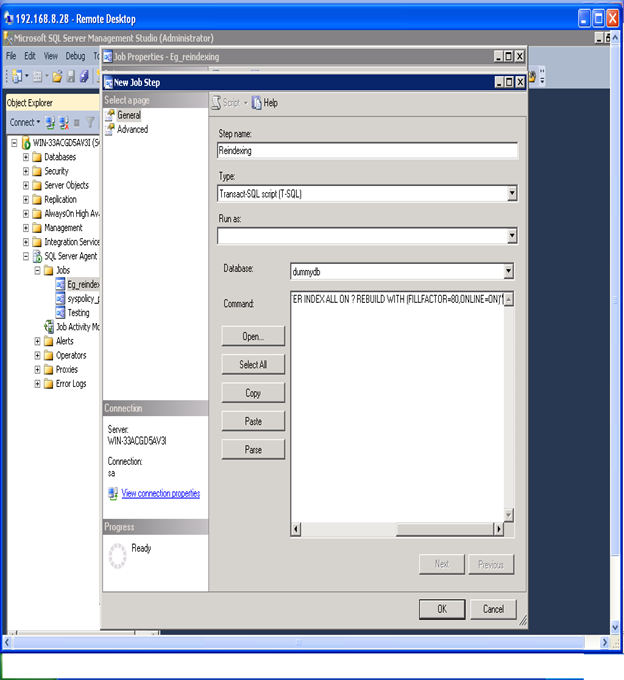
Task: Click the Remote Desktop title bar icon
Action: 9,18
